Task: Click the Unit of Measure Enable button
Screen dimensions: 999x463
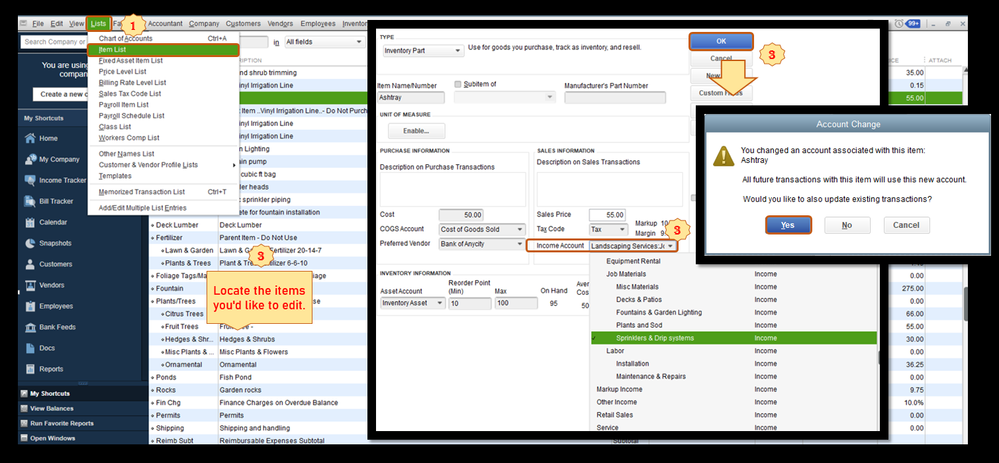Action: pos(416,131)
